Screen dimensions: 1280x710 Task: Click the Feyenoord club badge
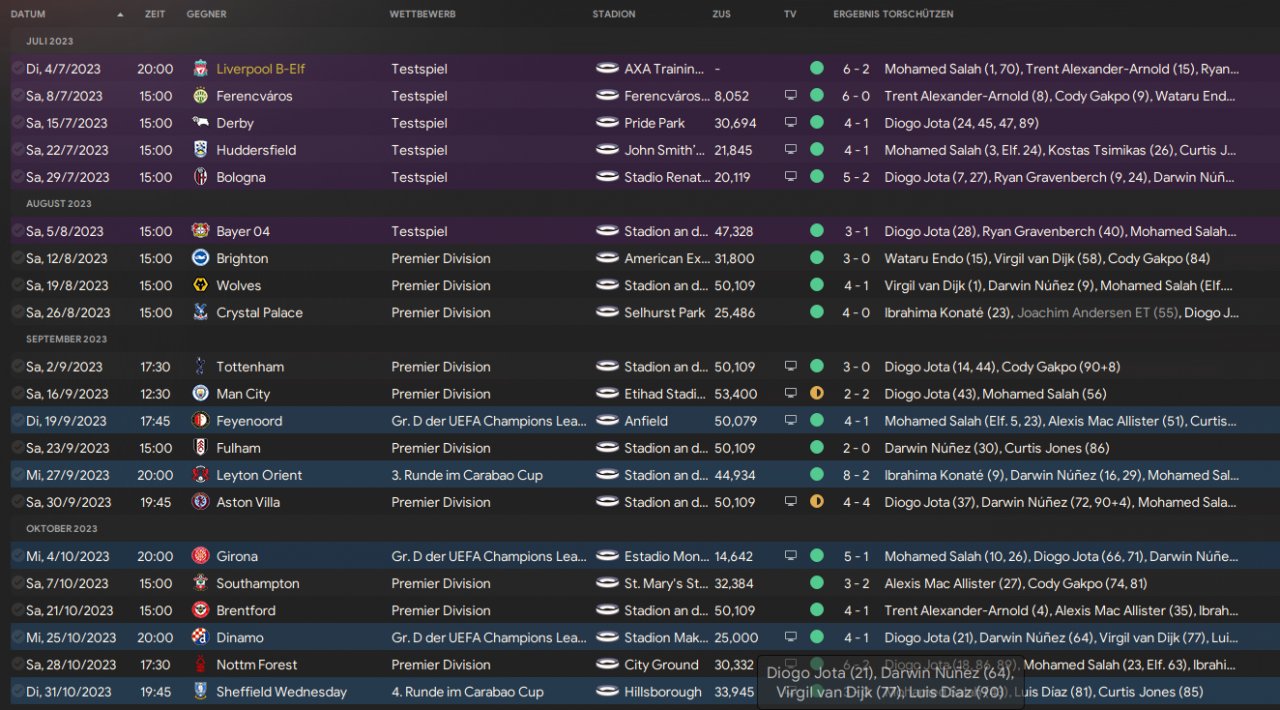(x=200, y=421)
